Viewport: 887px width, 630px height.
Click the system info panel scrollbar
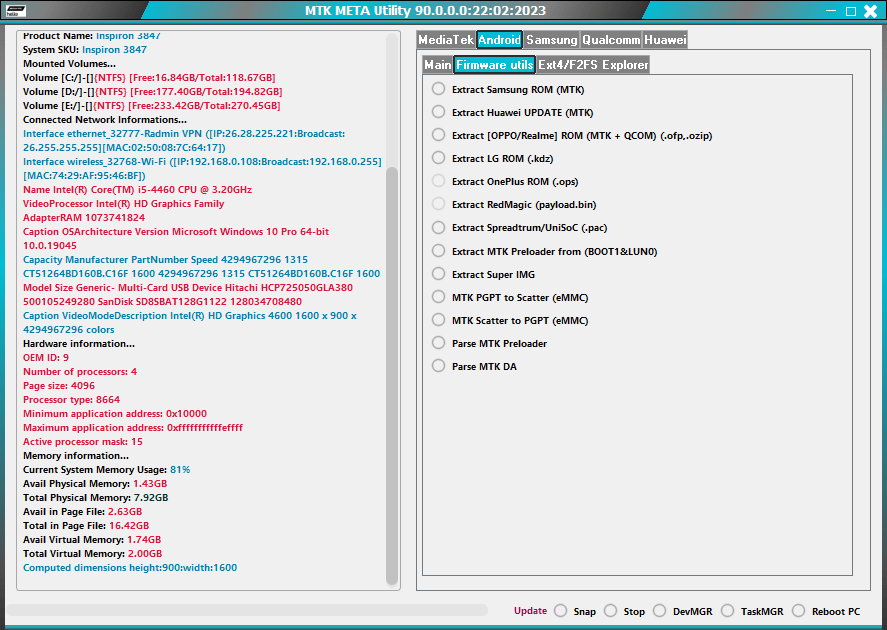click(389, 300)
